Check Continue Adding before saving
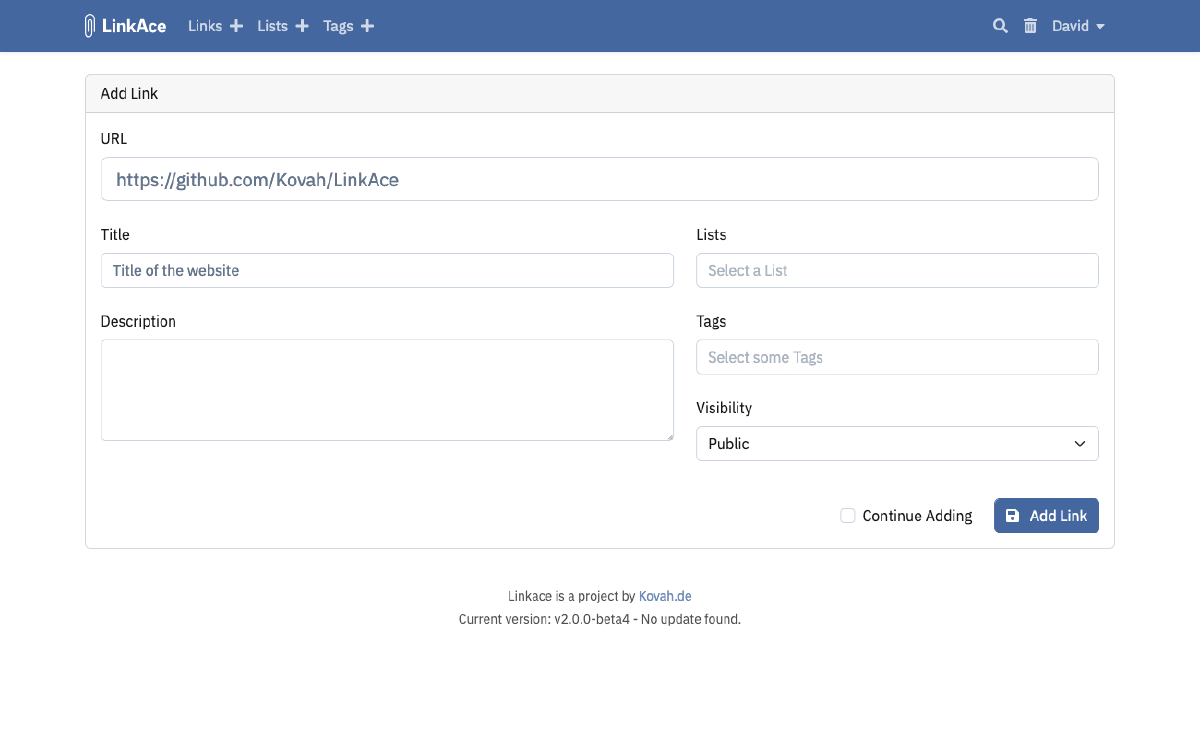Viewport: 1200px width, 738px height. click(848, 515)
